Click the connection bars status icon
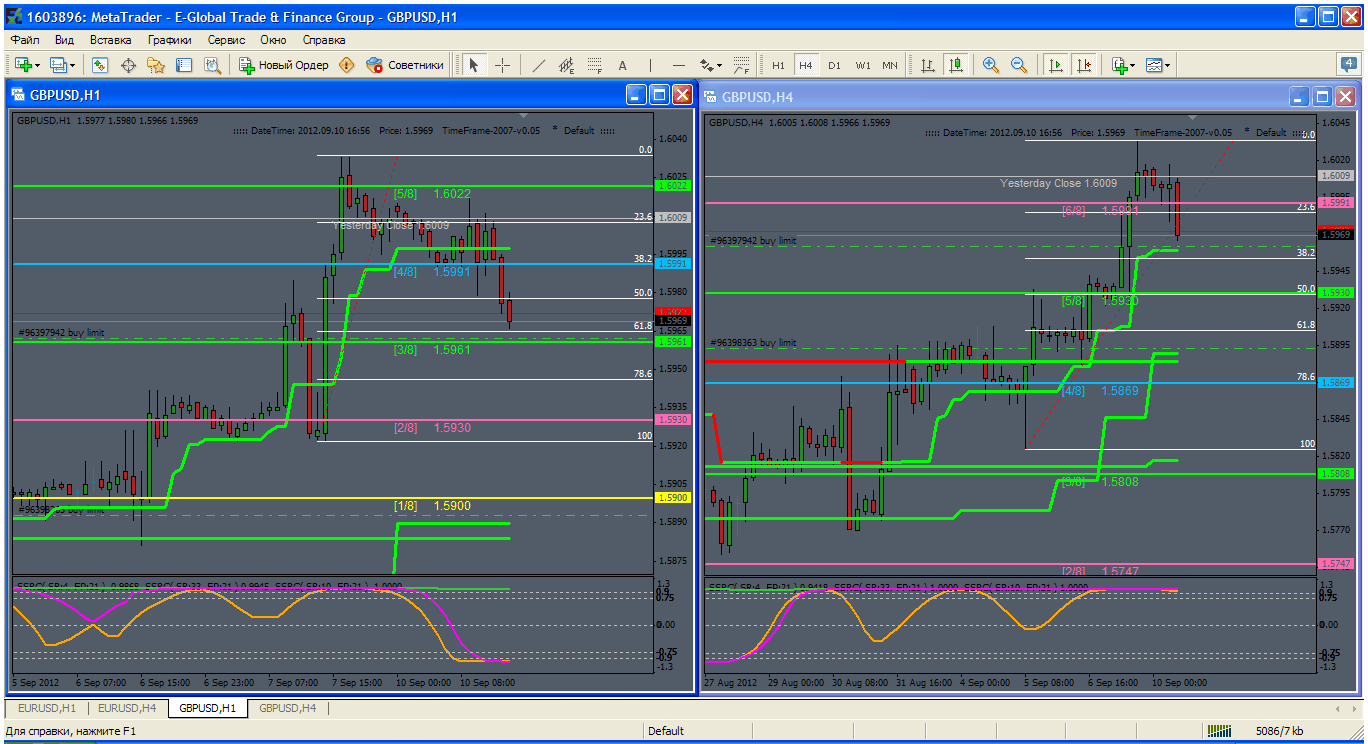 pyautogui.click(x=1221, y=731)
